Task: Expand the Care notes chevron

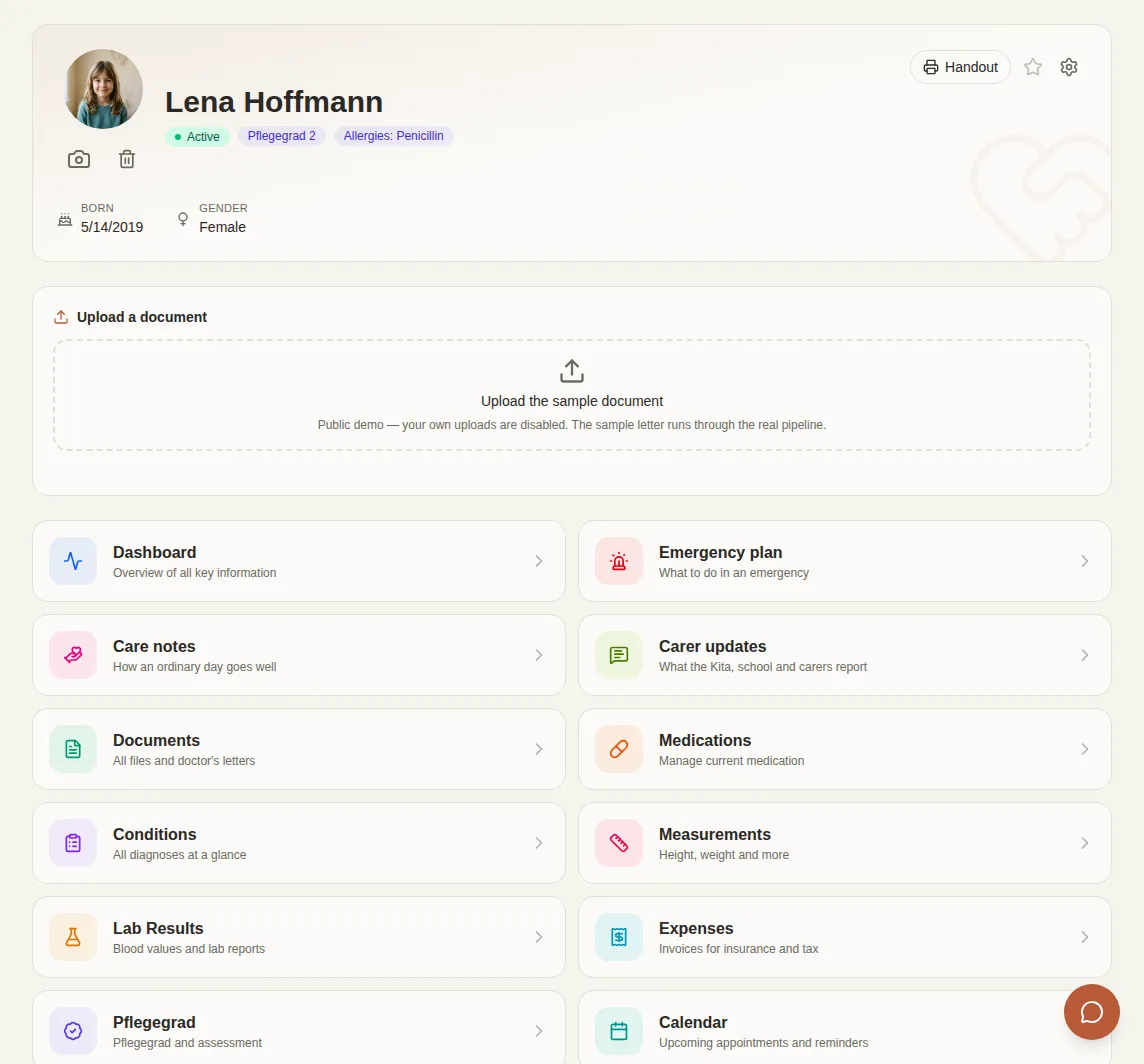Action: (538, 655)
